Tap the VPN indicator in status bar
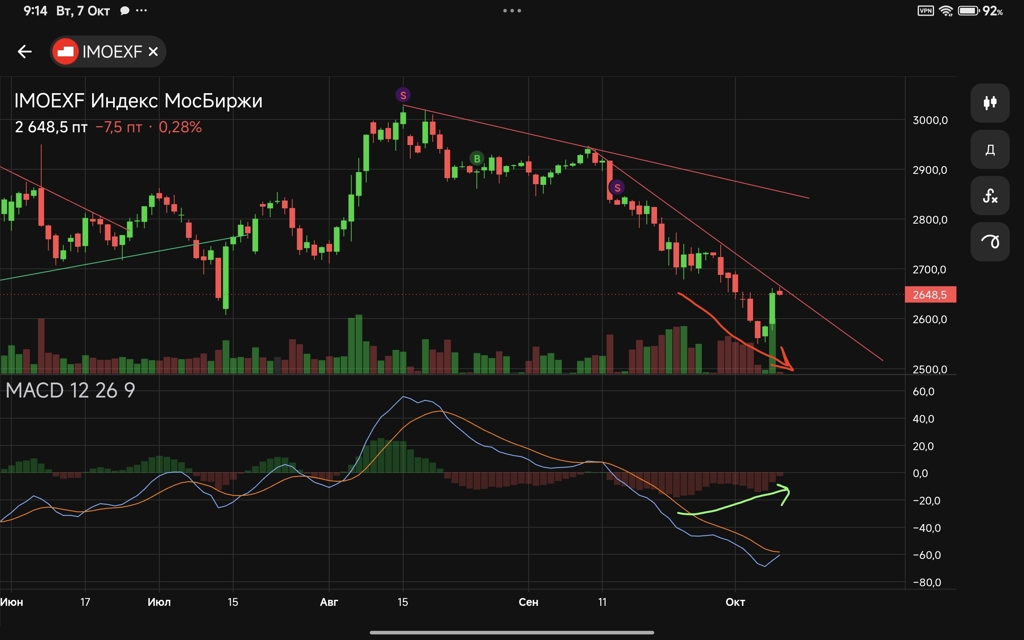The width and height of the screenshot is (1024, 640). pos(925,11)
